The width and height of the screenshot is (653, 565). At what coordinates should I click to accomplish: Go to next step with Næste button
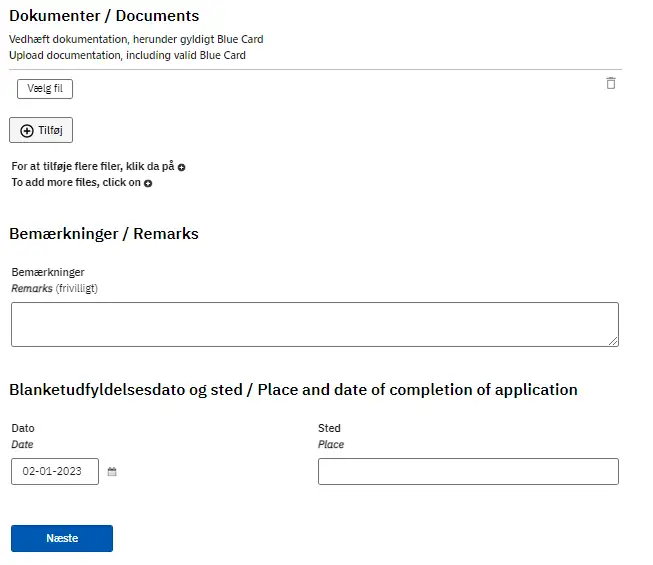click(x=62, y=538)
